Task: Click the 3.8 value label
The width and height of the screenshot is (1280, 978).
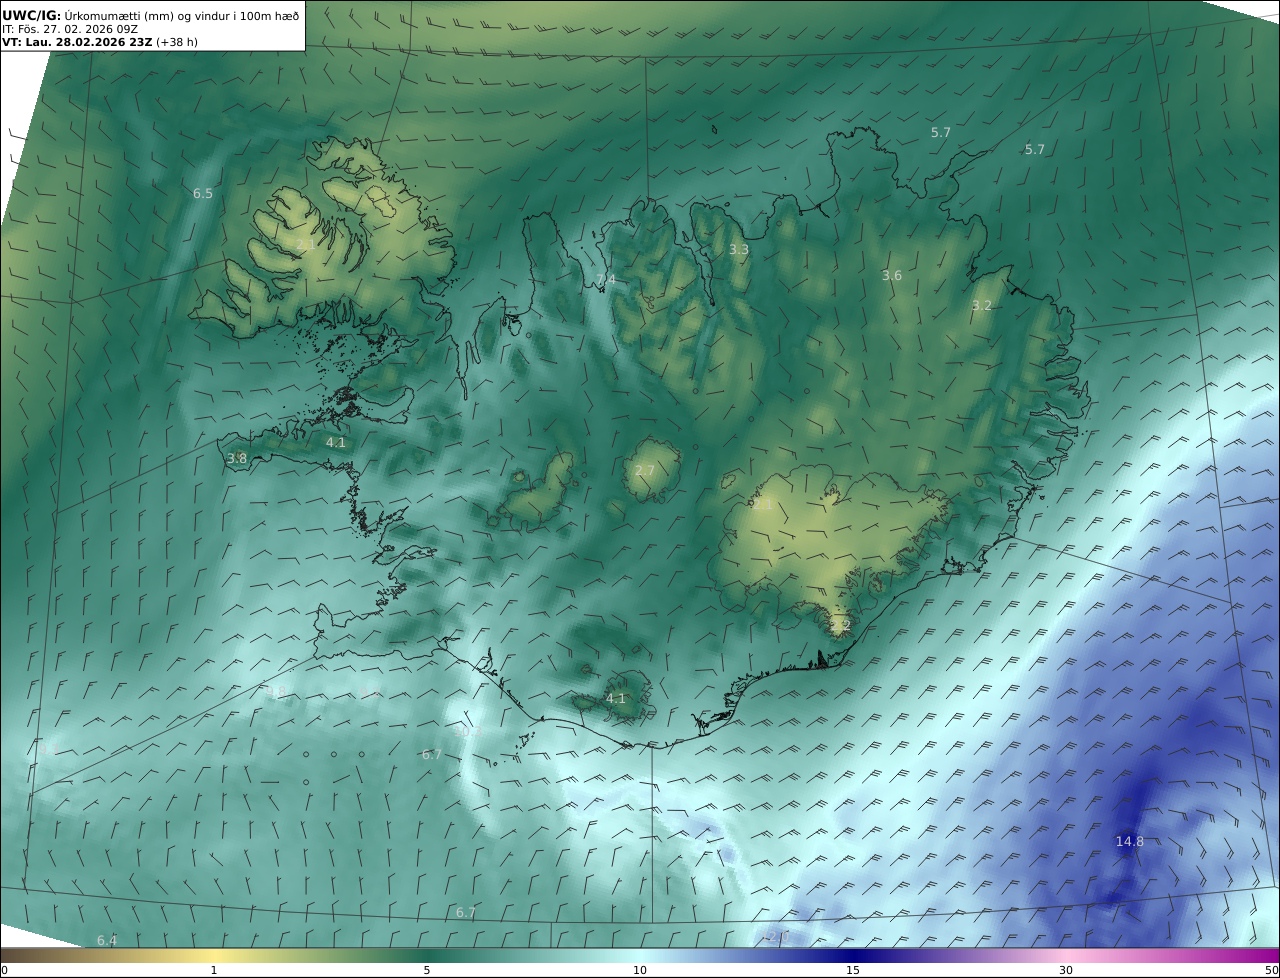Action: pyautogui.click(x=237, y=458)
